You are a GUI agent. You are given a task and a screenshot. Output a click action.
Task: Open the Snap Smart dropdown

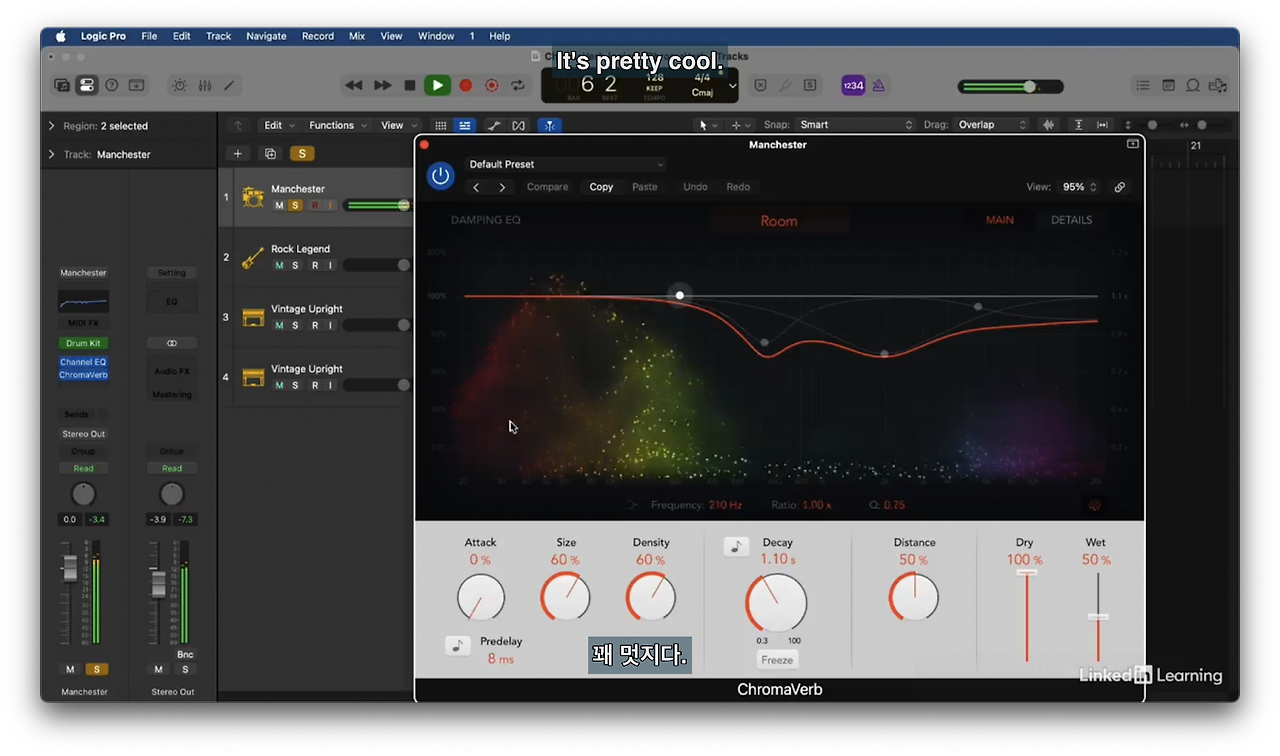tap(856, 125)
